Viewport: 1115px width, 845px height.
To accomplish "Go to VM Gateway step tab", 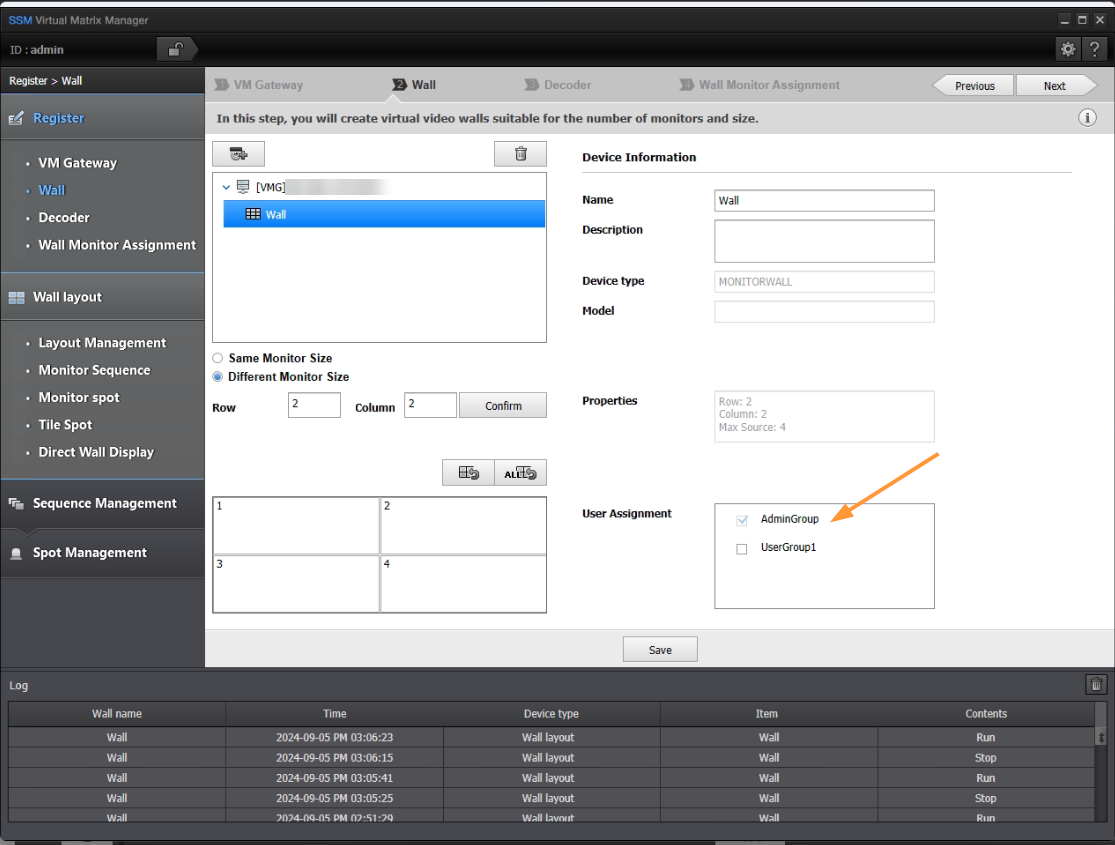I will 260,85.
